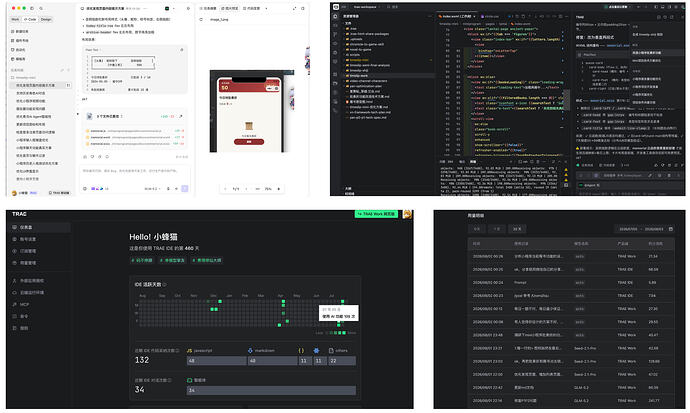
Task: Click the javascript JS icon
Action: pos(190,351)
